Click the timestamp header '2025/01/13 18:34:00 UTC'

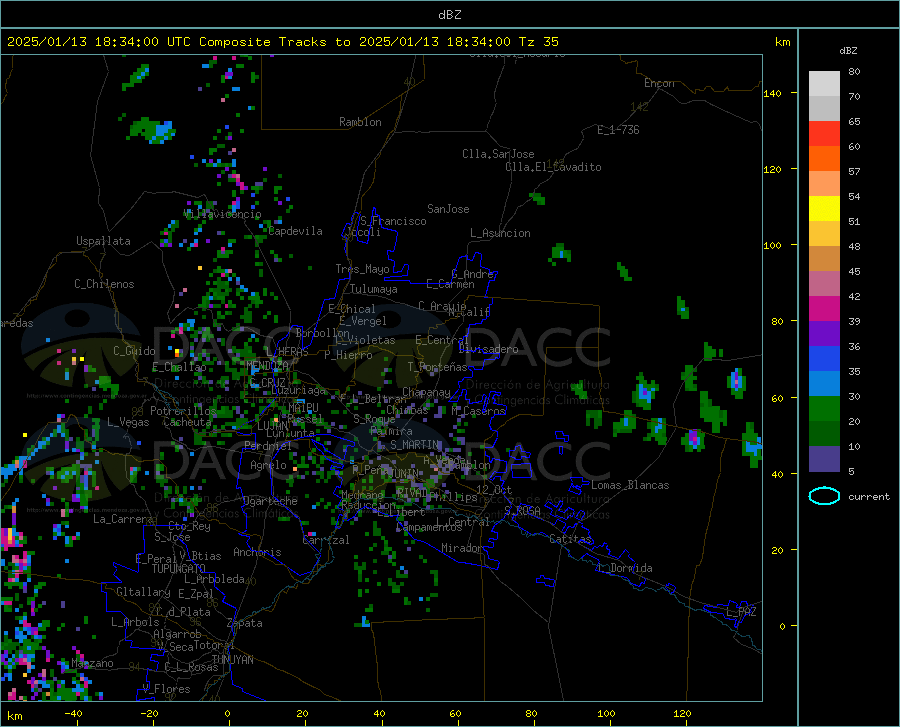(x=99, y=42)
